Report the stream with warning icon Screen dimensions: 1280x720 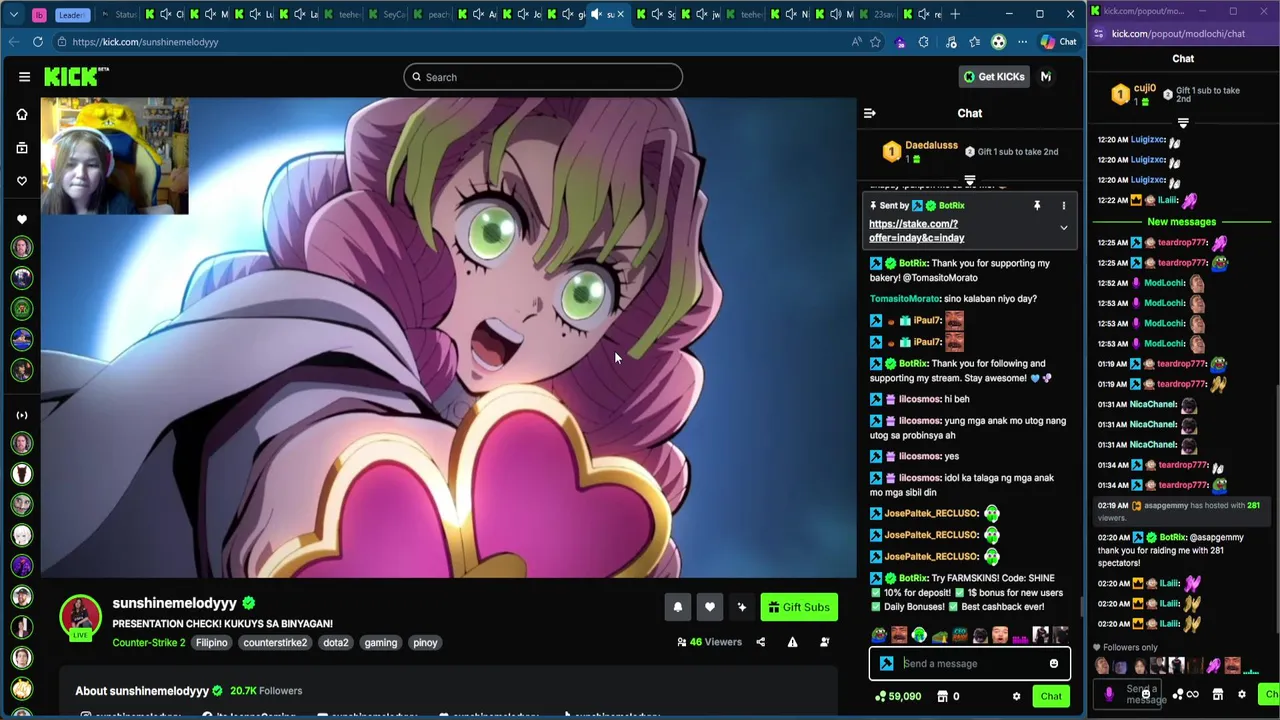pyautogui.click(x=792, y=642)
